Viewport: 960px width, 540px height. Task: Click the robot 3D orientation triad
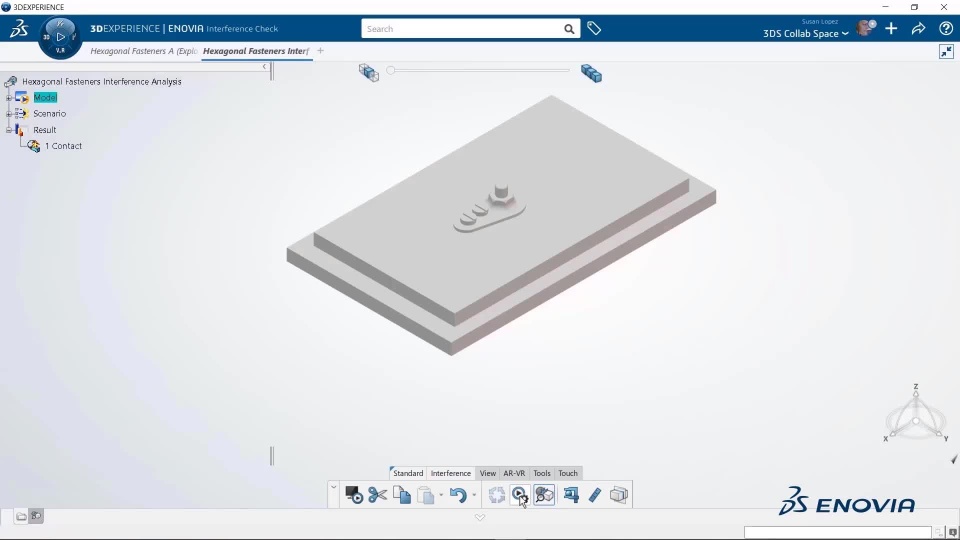pos(916,413)
